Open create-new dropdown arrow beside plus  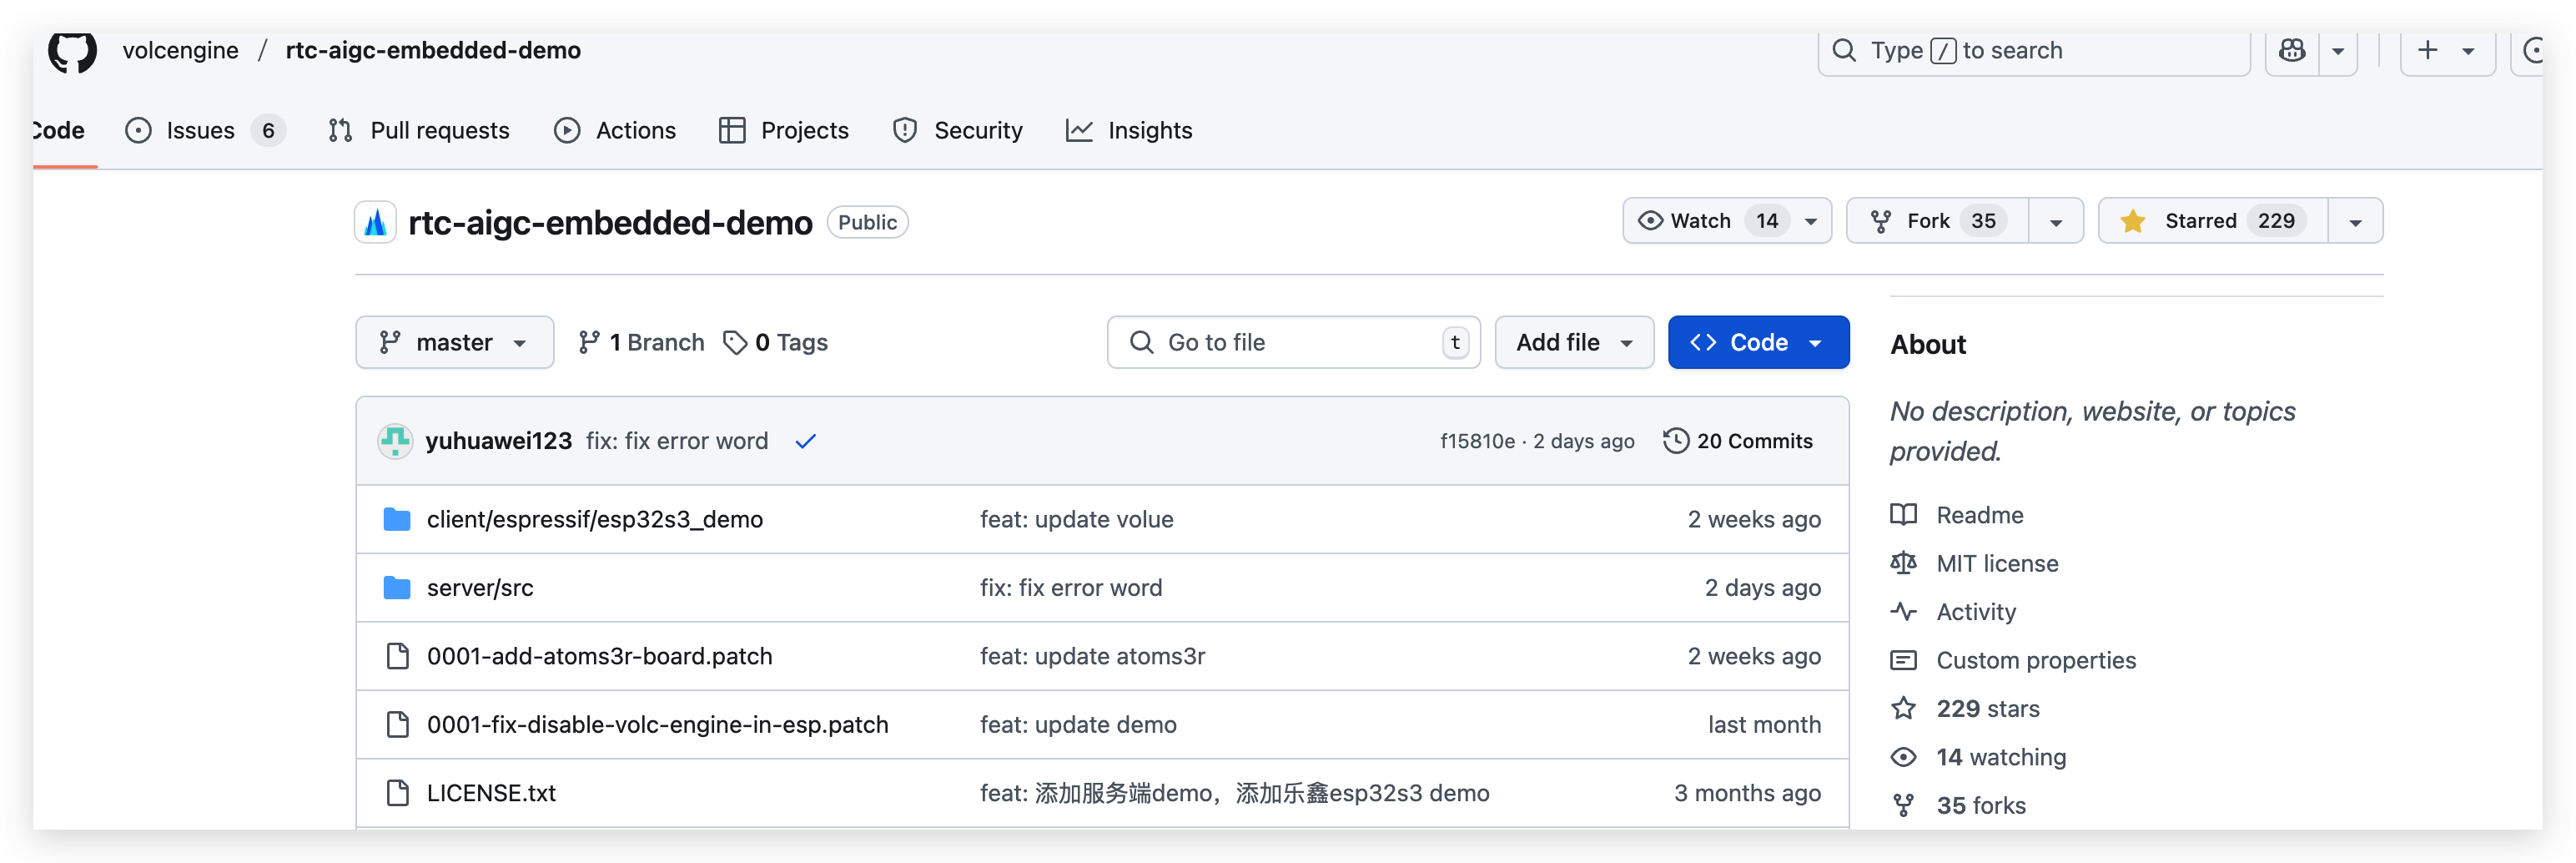2468,51
